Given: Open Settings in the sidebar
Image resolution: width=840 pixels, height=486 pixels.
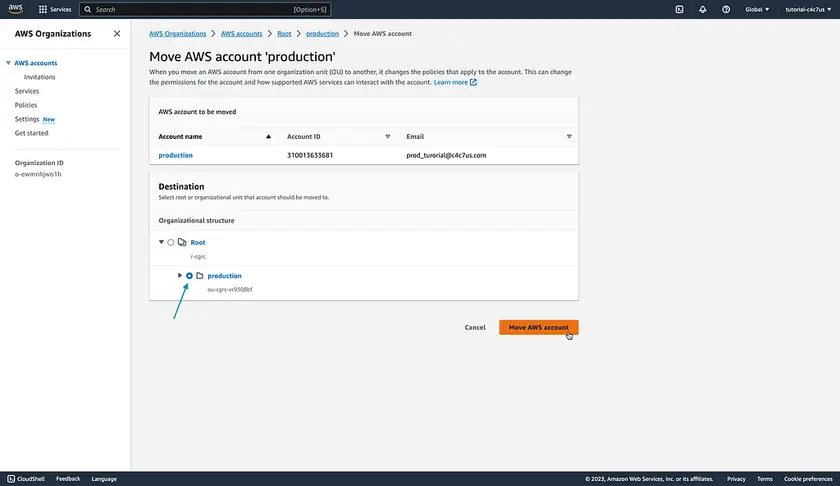Looking at the screenshot, I should click(27, 119).
